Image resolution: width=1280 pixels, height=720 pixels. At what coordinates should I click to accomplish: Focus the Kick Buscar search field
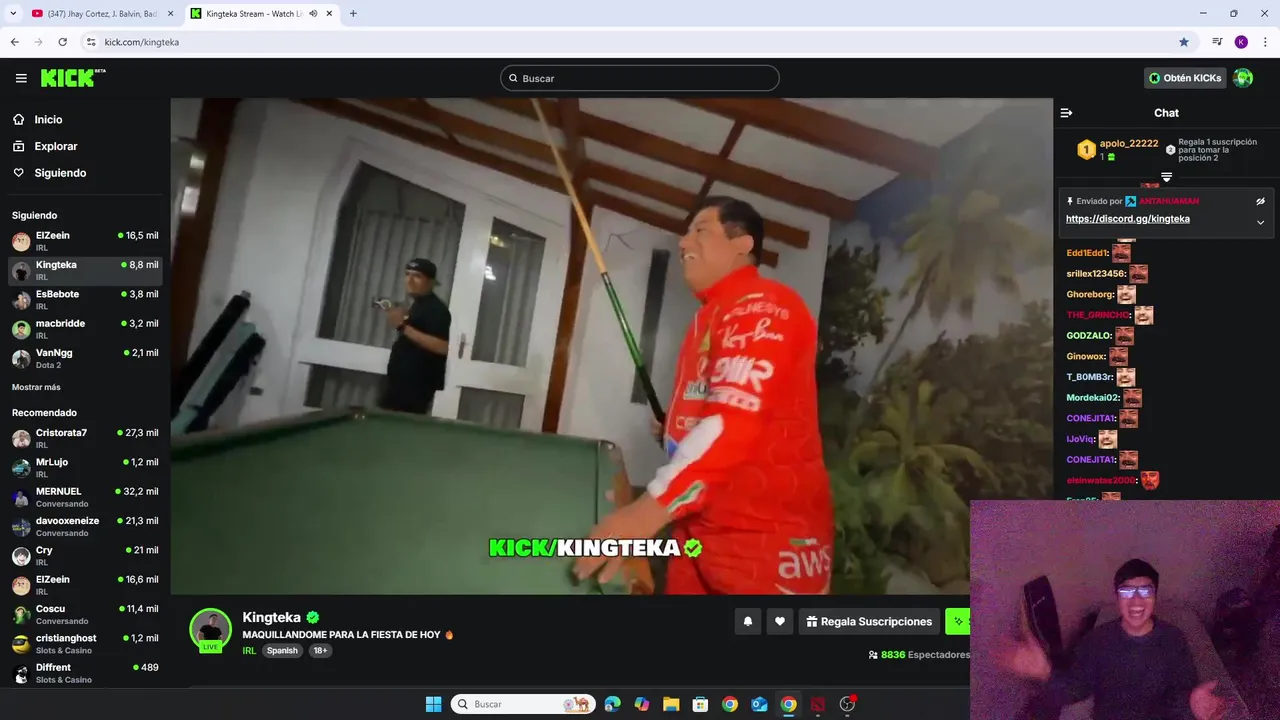tap(640, 78)
